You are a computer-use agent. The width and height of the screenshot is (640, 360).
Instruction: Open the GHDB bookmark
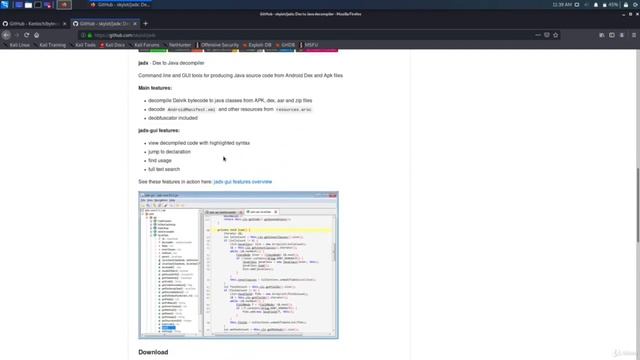click(285, 45)
